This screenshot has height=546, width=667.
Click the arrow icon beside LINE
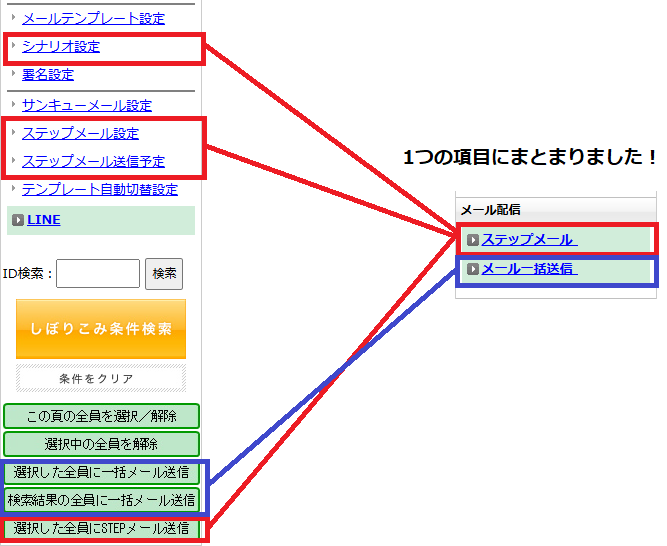pyautogui.click(x=17, y=220)
